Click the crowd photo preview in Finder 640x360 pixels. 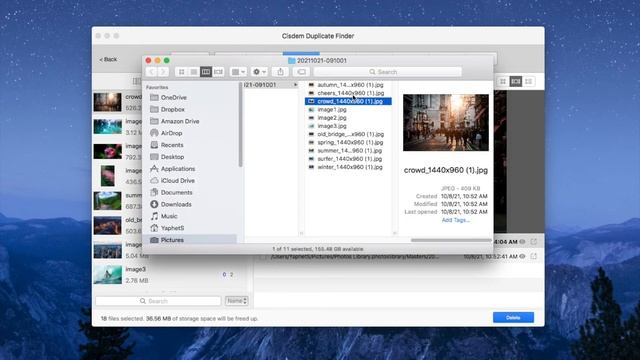click(x=446, y=122)
